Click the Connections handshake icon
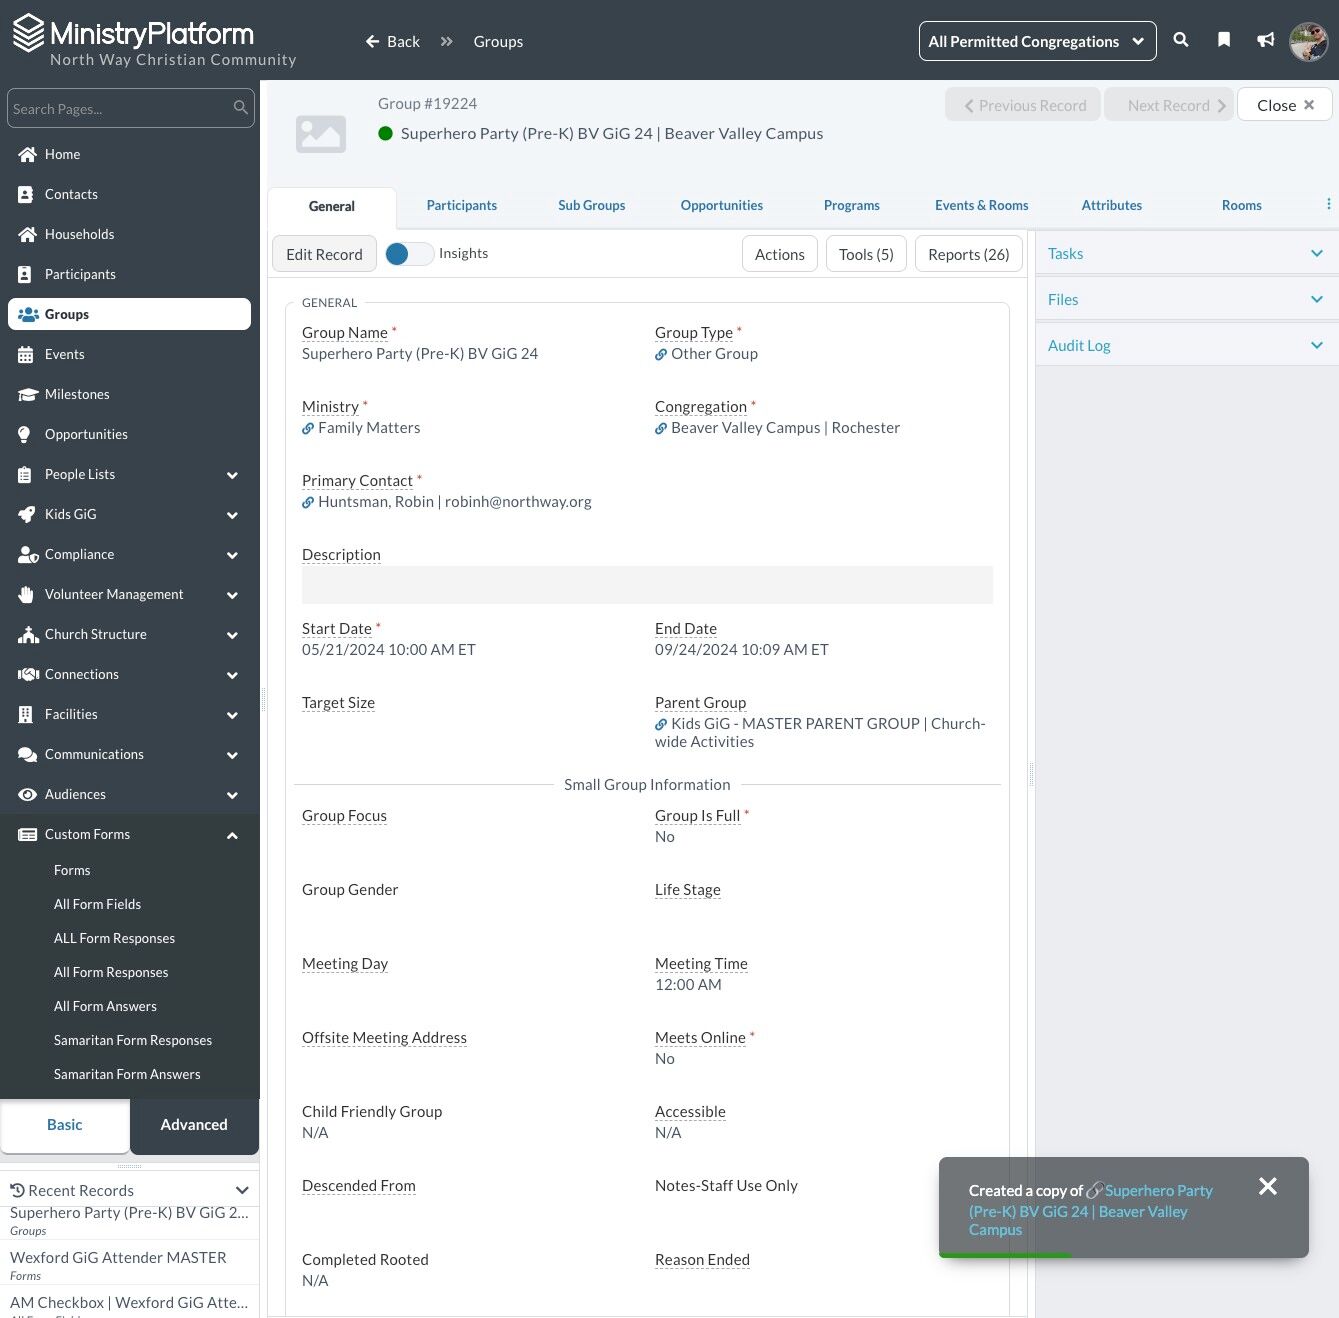Image resolution: width=1339 pixels, height=1318 pixels. click(28, 674)
